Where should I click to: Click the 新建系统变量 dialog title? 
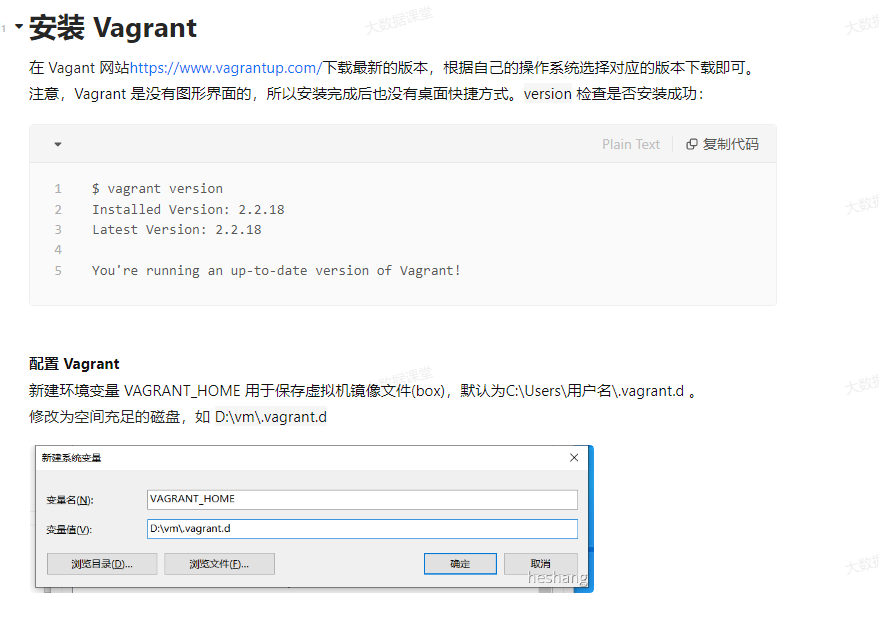[x=71, y=457]
